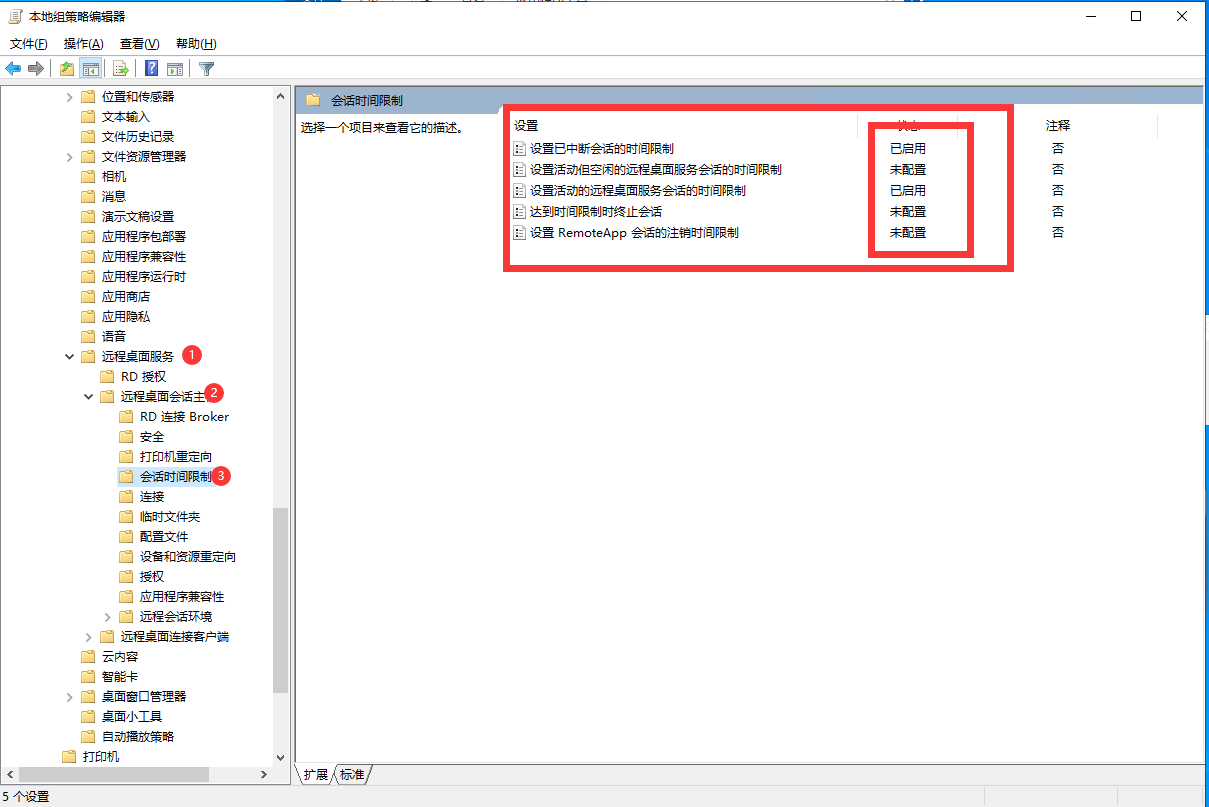Select the 设置已中断会话的时间限制 policy setting
Viewport: 1209px width, 807px height.
coord(601,149)
